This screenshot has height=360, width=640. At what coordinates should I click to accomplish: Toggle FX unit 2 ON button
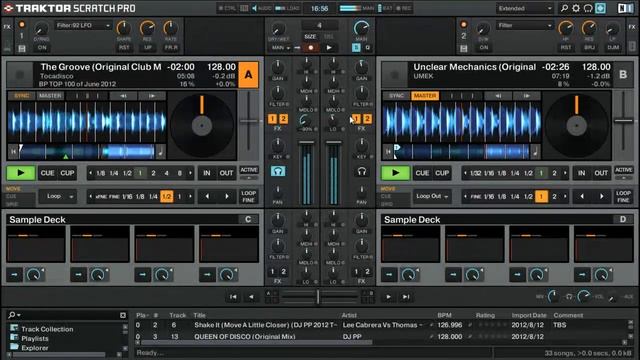pyautogui.click(x=484, y=48)
